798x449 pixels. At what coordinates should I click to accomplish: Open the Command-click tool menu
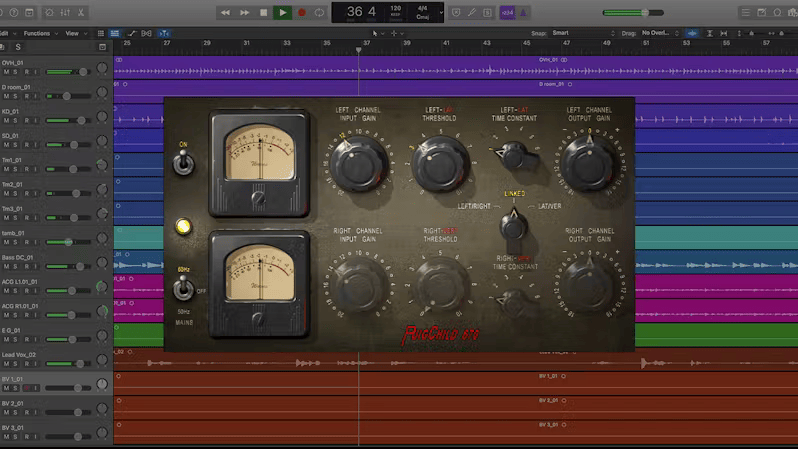tap(396, 34)
